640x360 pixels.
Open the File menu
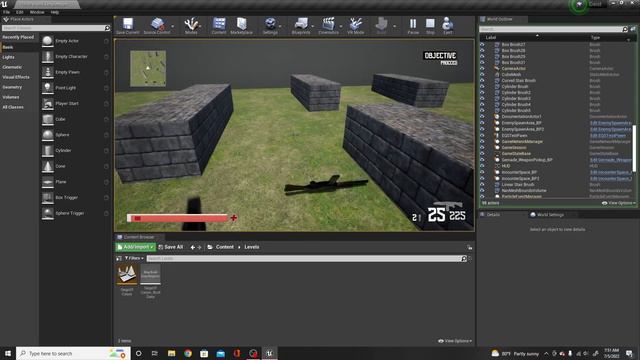click(7, 12)
